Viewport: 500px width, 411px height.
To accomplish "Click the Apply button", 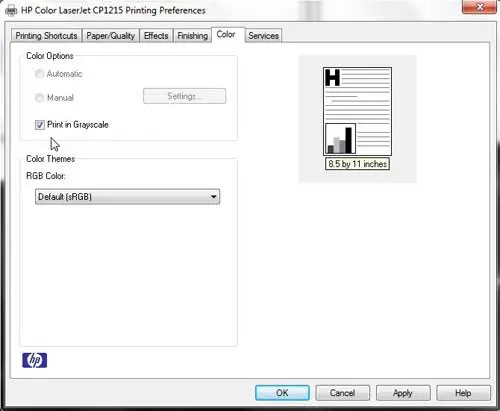I will click(403, 393).
